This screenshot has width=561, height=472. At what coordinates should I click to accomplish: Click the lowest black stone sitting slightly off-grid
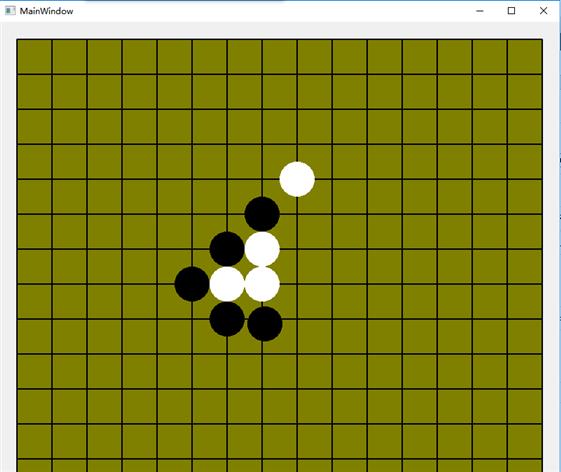(x=265, y=323)
